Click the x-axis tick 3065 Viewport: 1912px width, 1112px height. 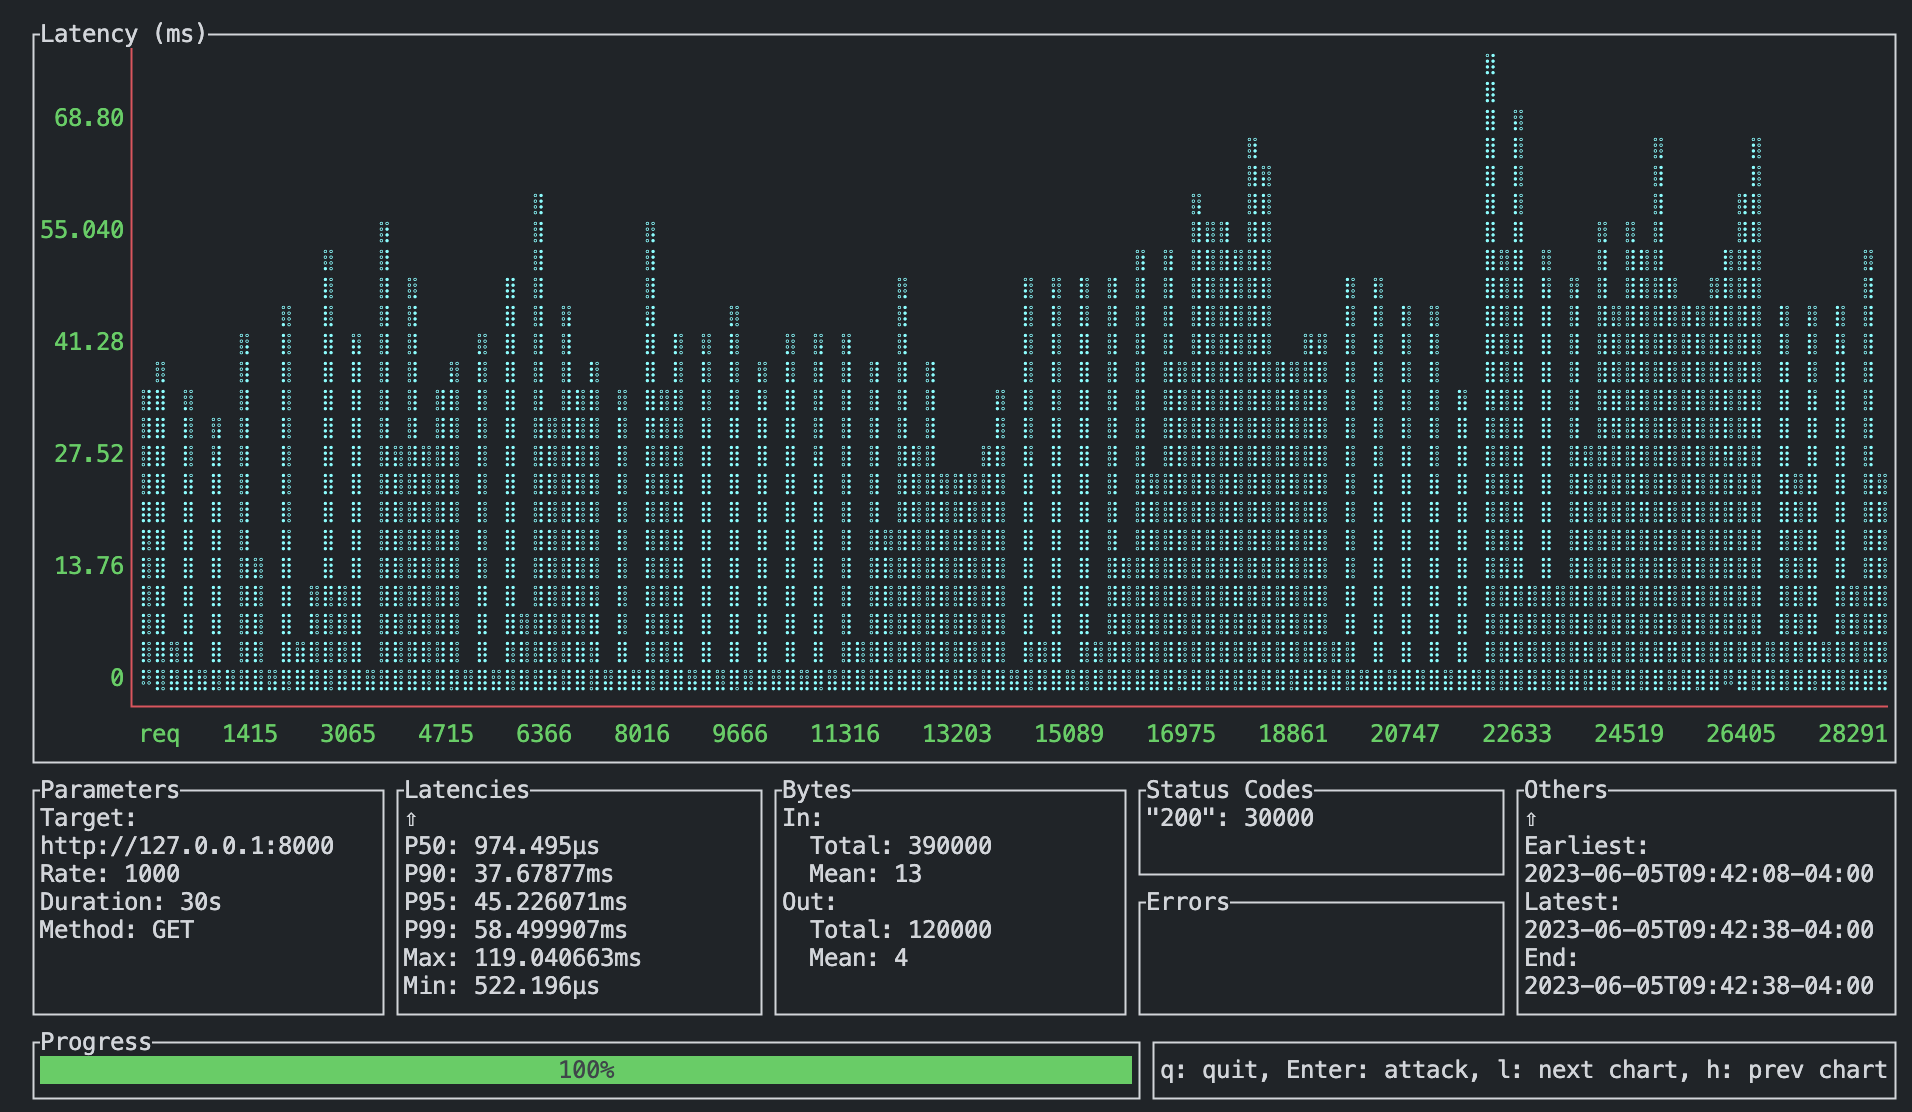pos(348,734)
